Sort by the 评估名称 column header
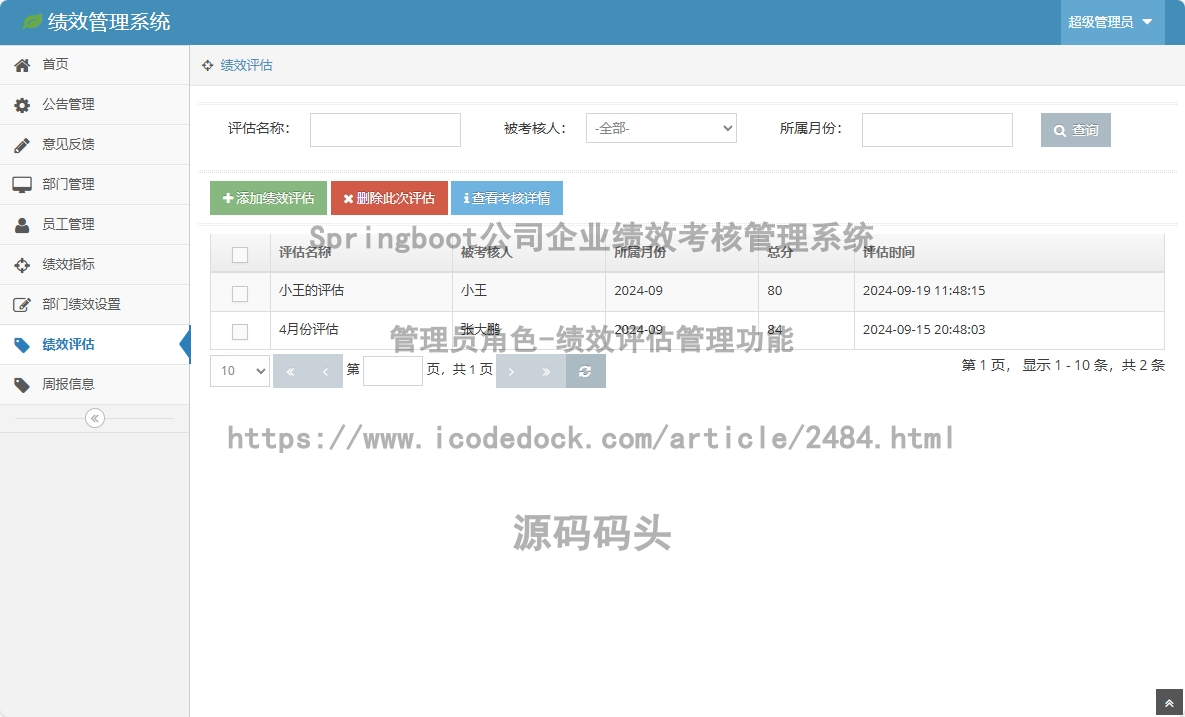The height and width of the screenshot is (717, 1185). (x=361, y=253)
